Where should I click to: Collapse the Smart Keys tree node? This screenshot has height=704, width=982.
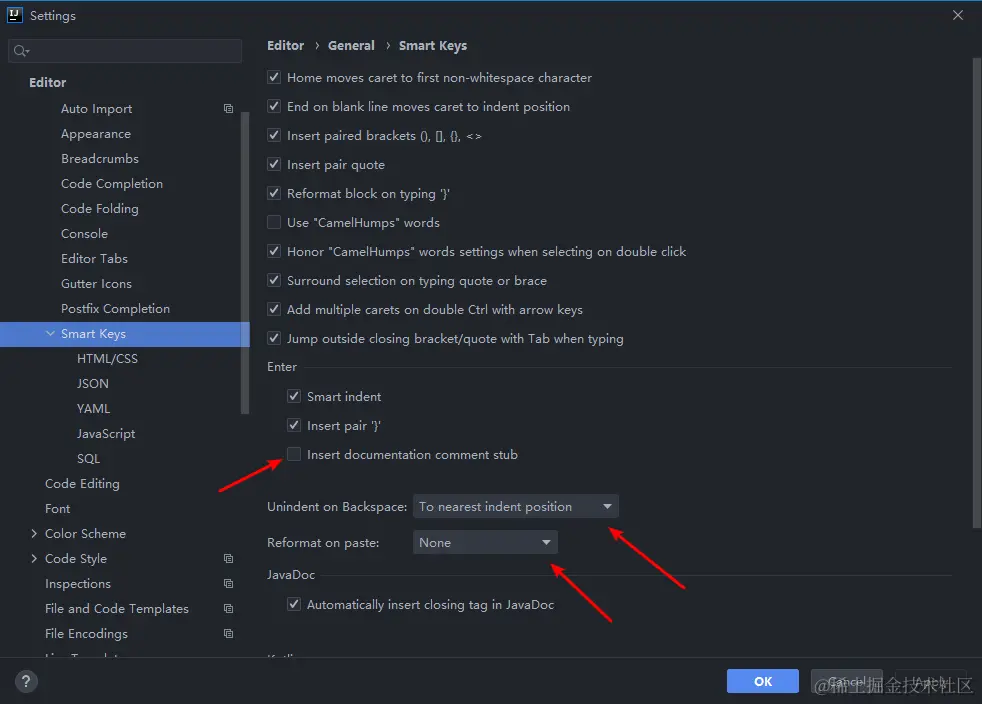[50, 334]
